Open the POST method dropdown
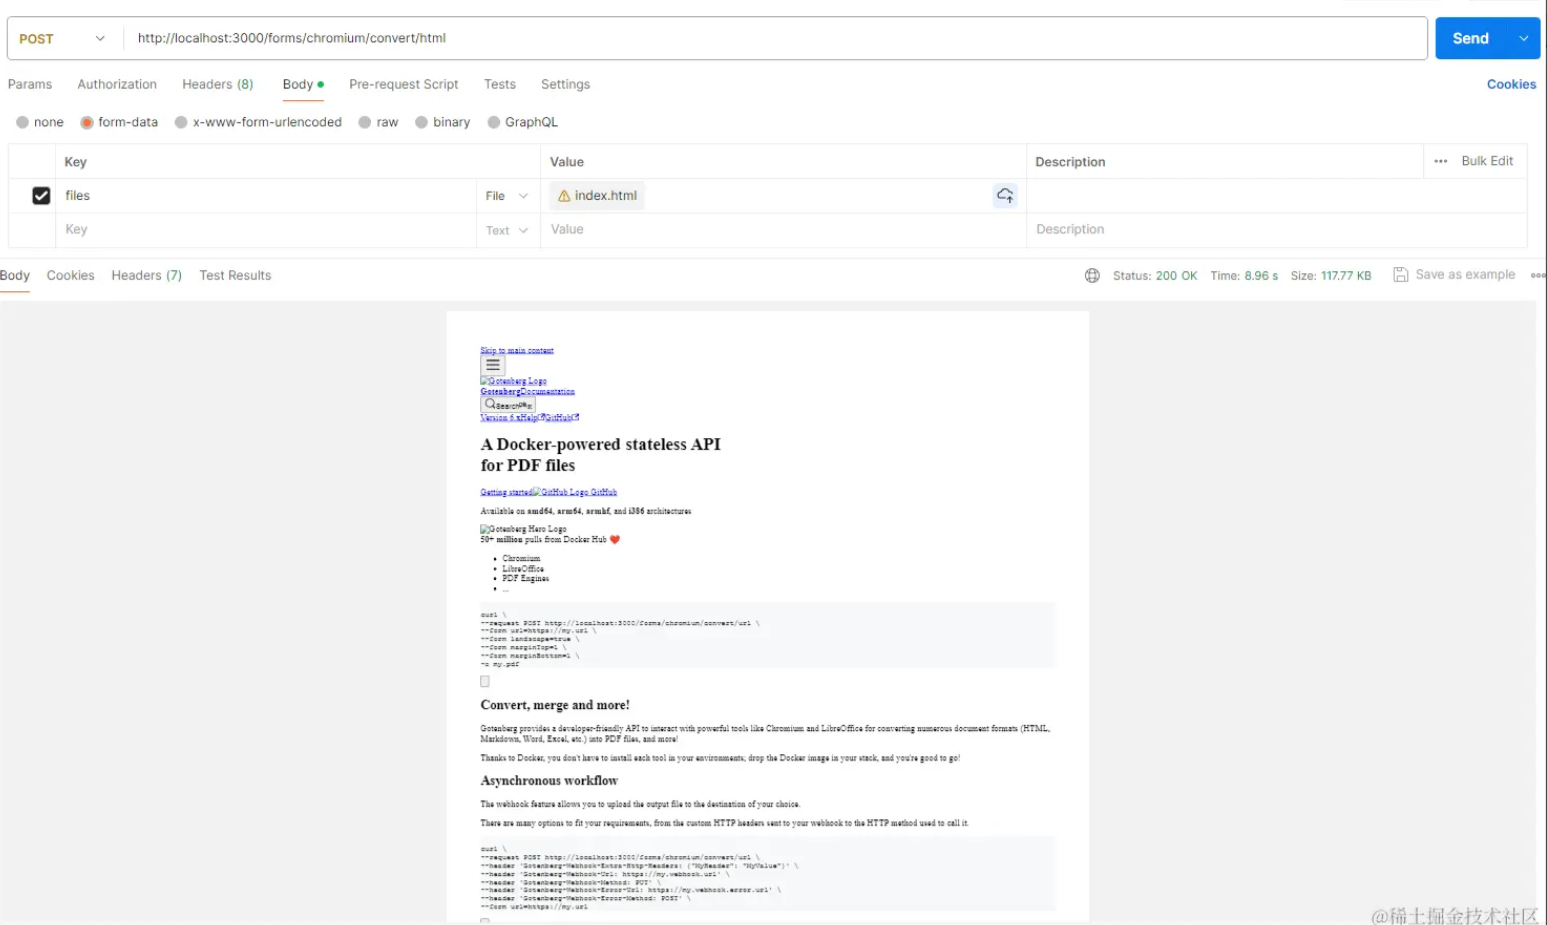The image size is (1547, 925). pos(60,38)
